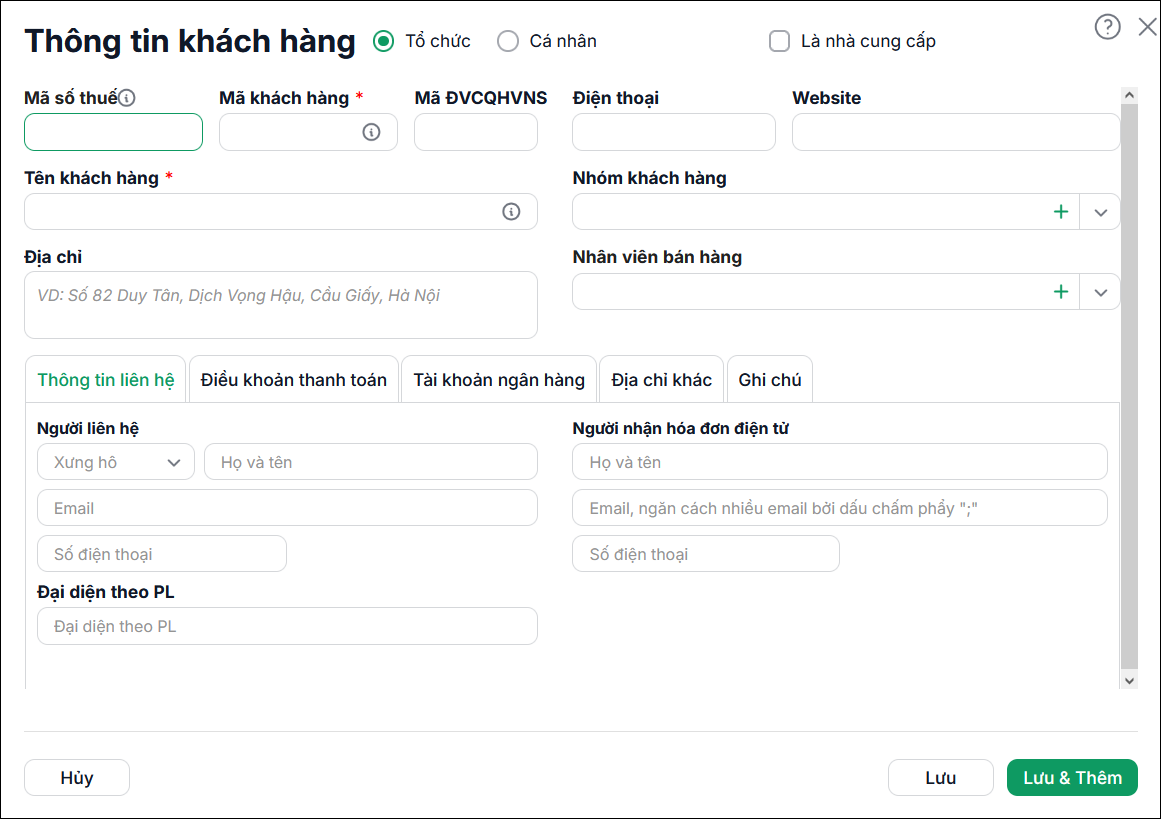Click the scrollbar down arrow
1161x819 pixels.
[1129, 681]
